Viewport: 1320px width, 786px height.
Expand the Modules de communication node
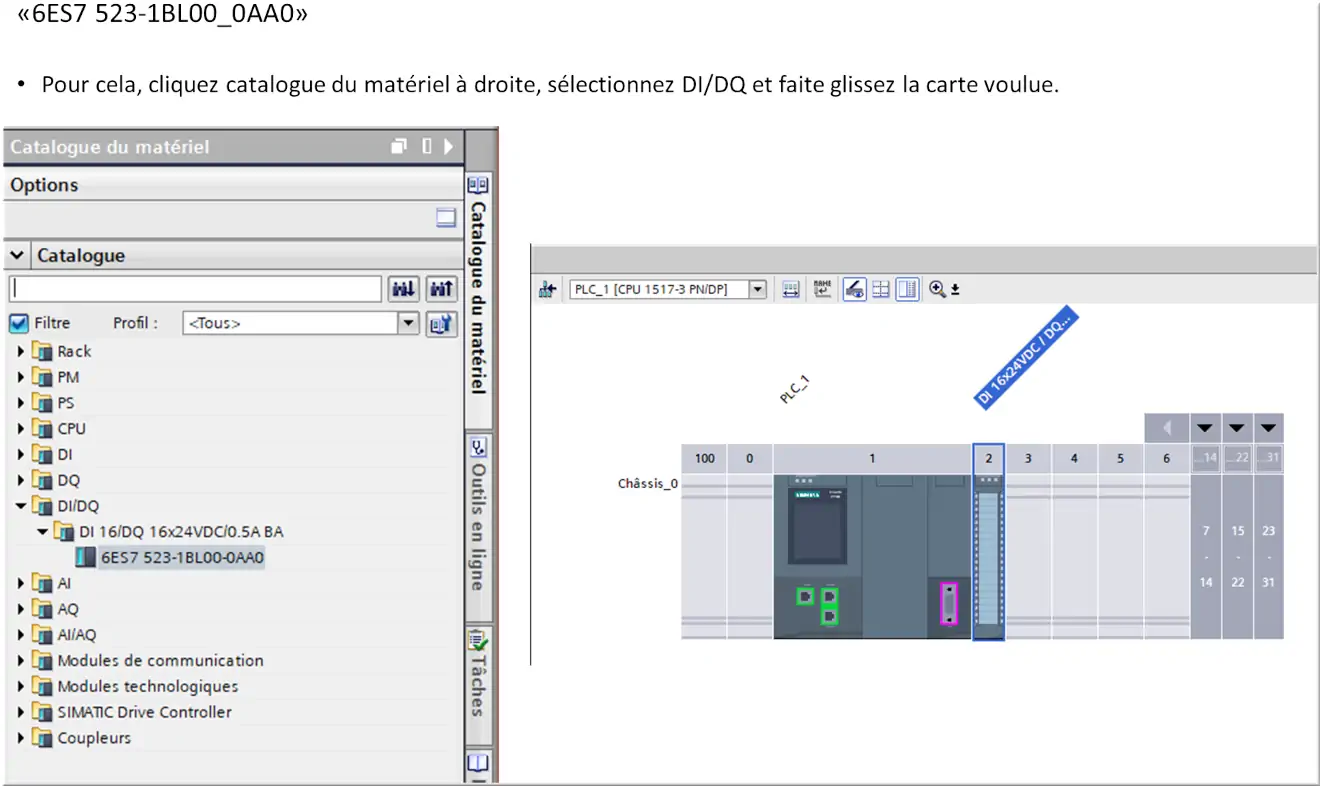(x=21, y=660)
